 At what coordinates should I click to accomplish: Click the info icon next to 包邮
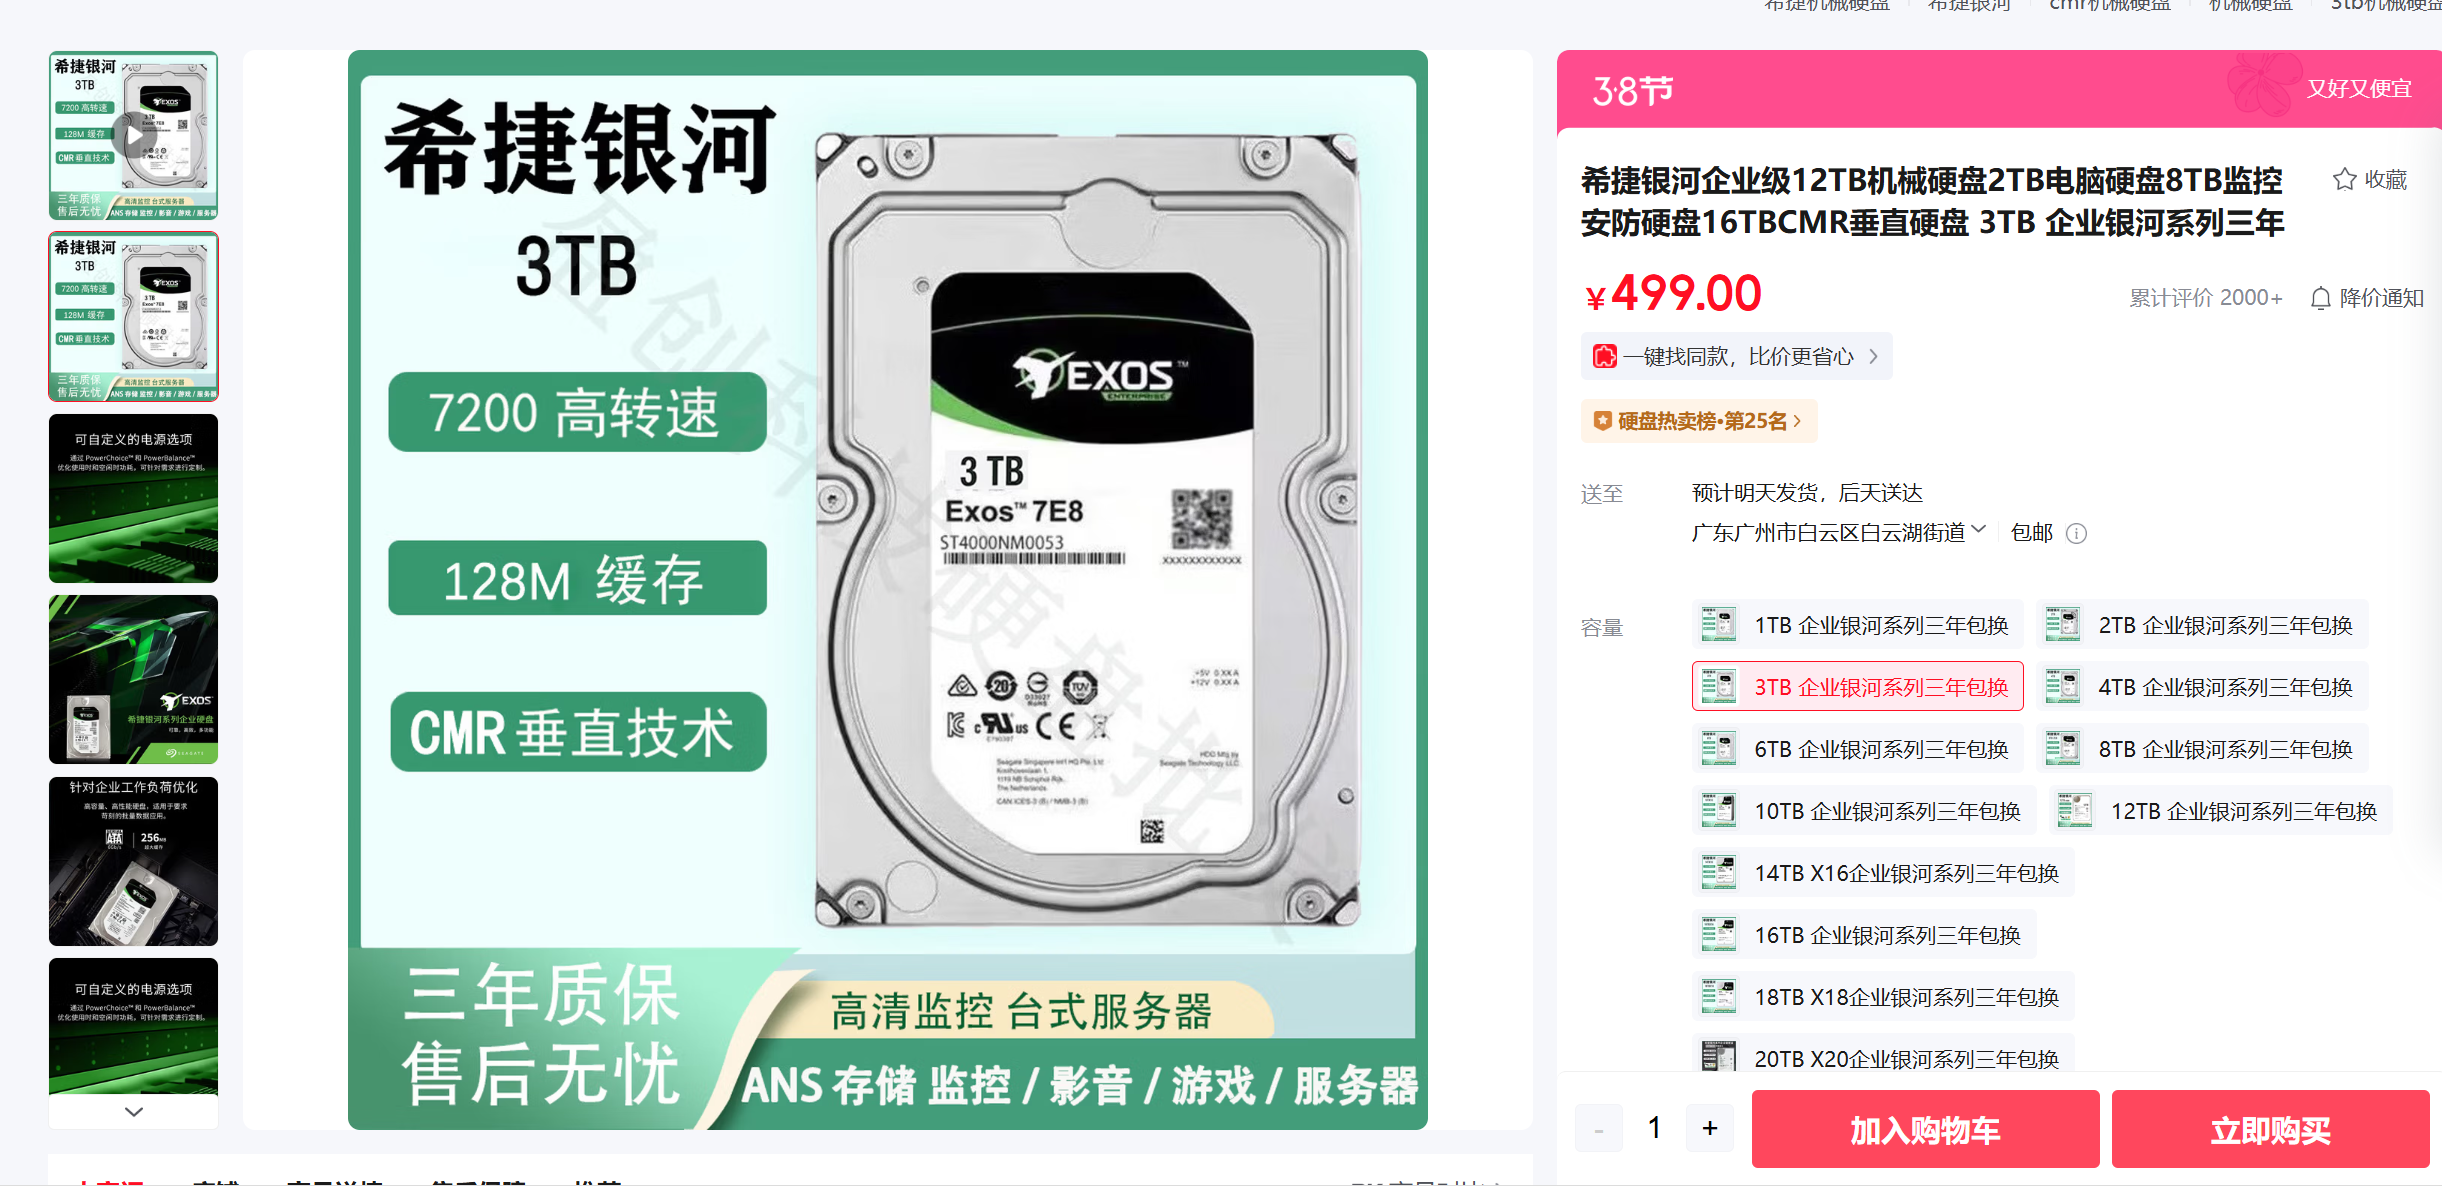[2077, 534]
